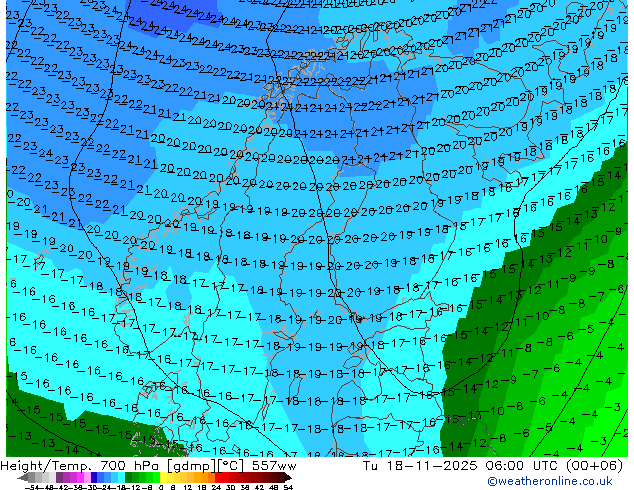The image size is (634, 490).
Task: Click the '-54' minimum value on the legend
Action: (32, 488)
